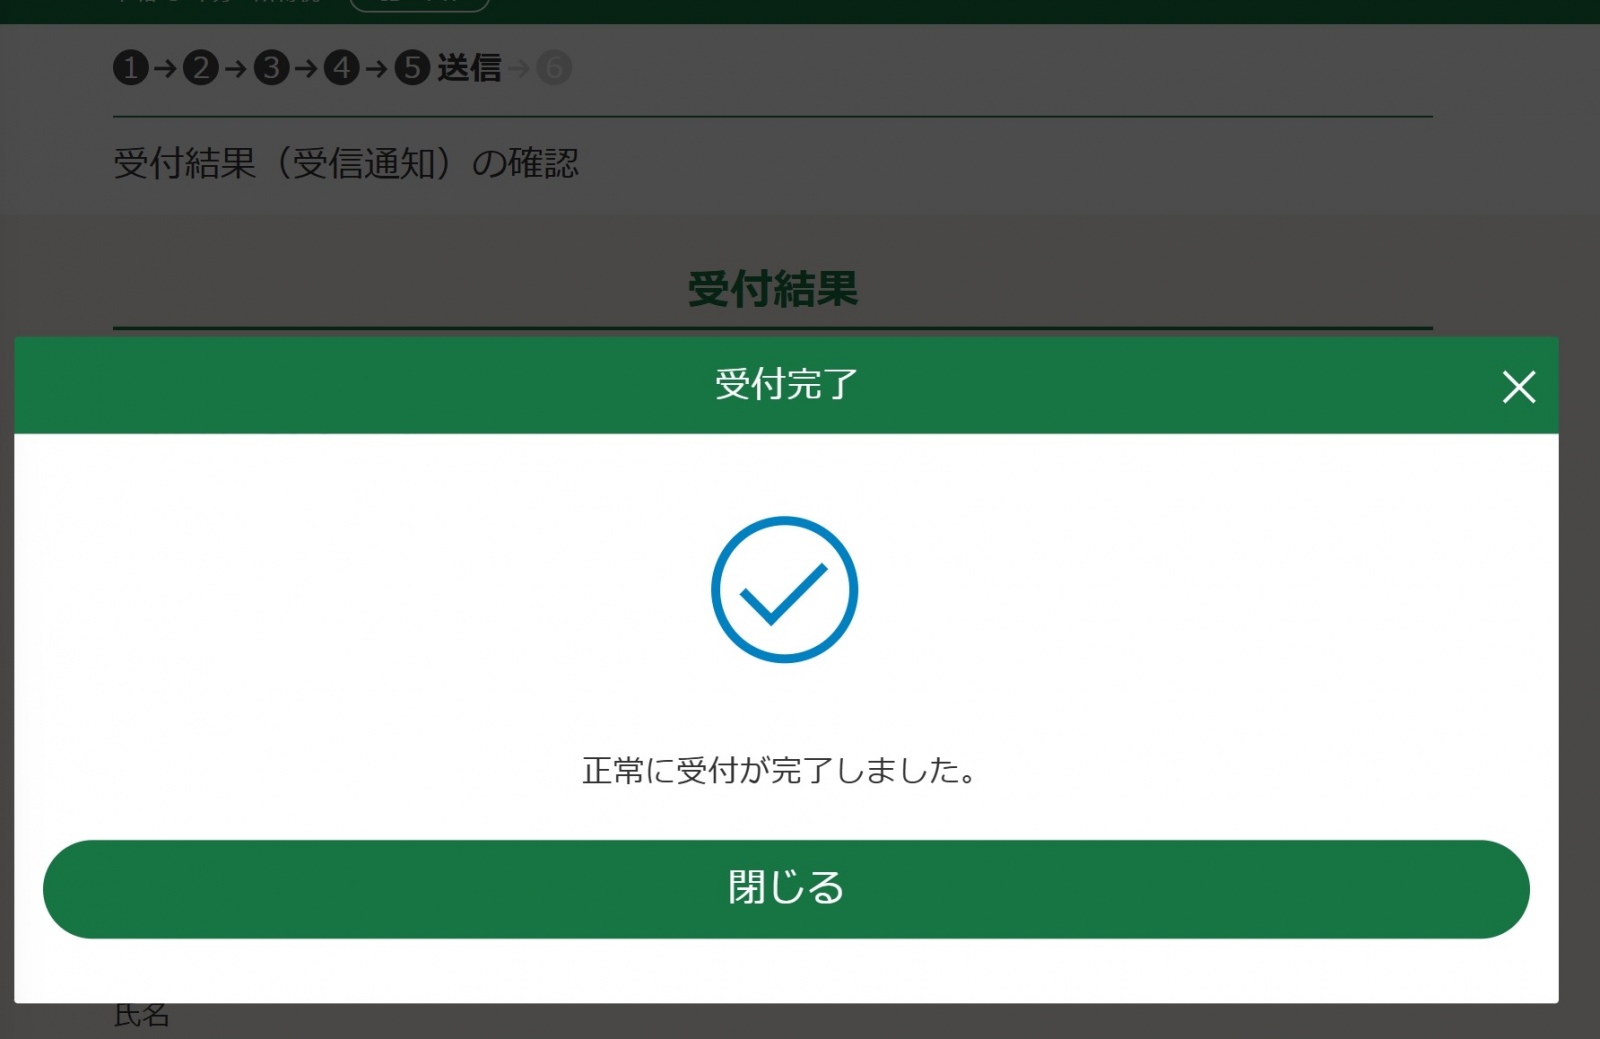Click the green 閉じる button

(x=786, y=889)
